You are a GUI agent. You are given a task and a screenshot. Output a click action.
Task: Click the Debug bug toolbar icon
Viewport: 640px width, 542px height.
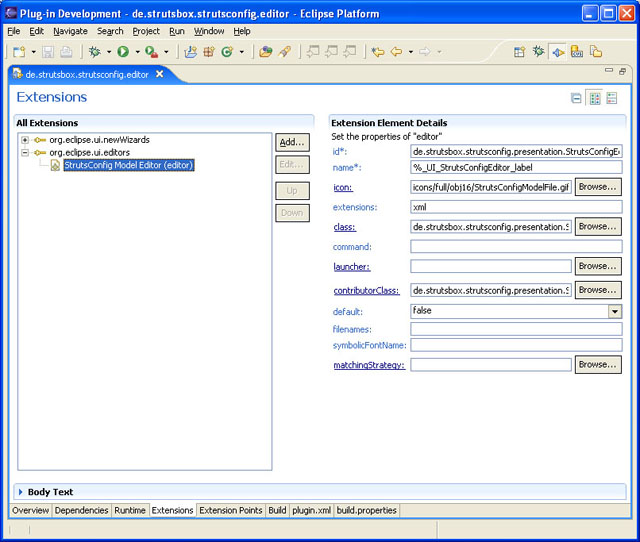[x=95, y=52]
